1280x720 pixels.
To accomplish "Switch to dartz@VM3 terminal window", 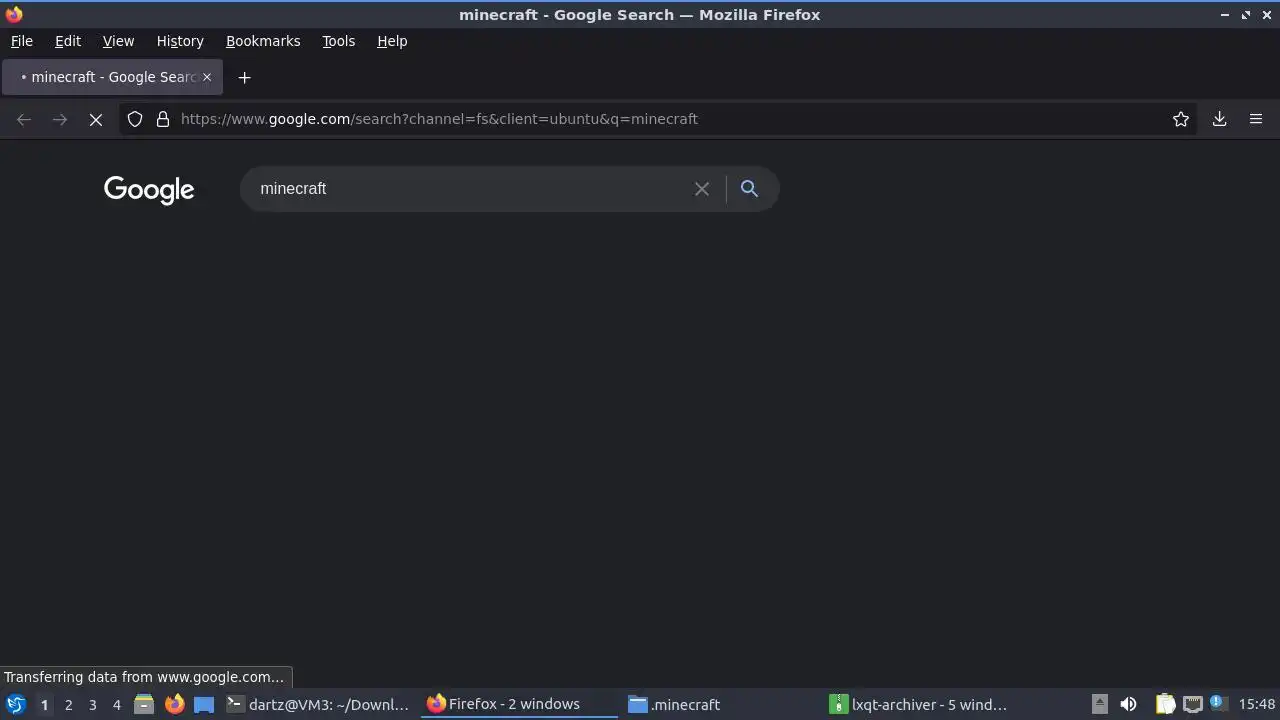I will (318, 704).
